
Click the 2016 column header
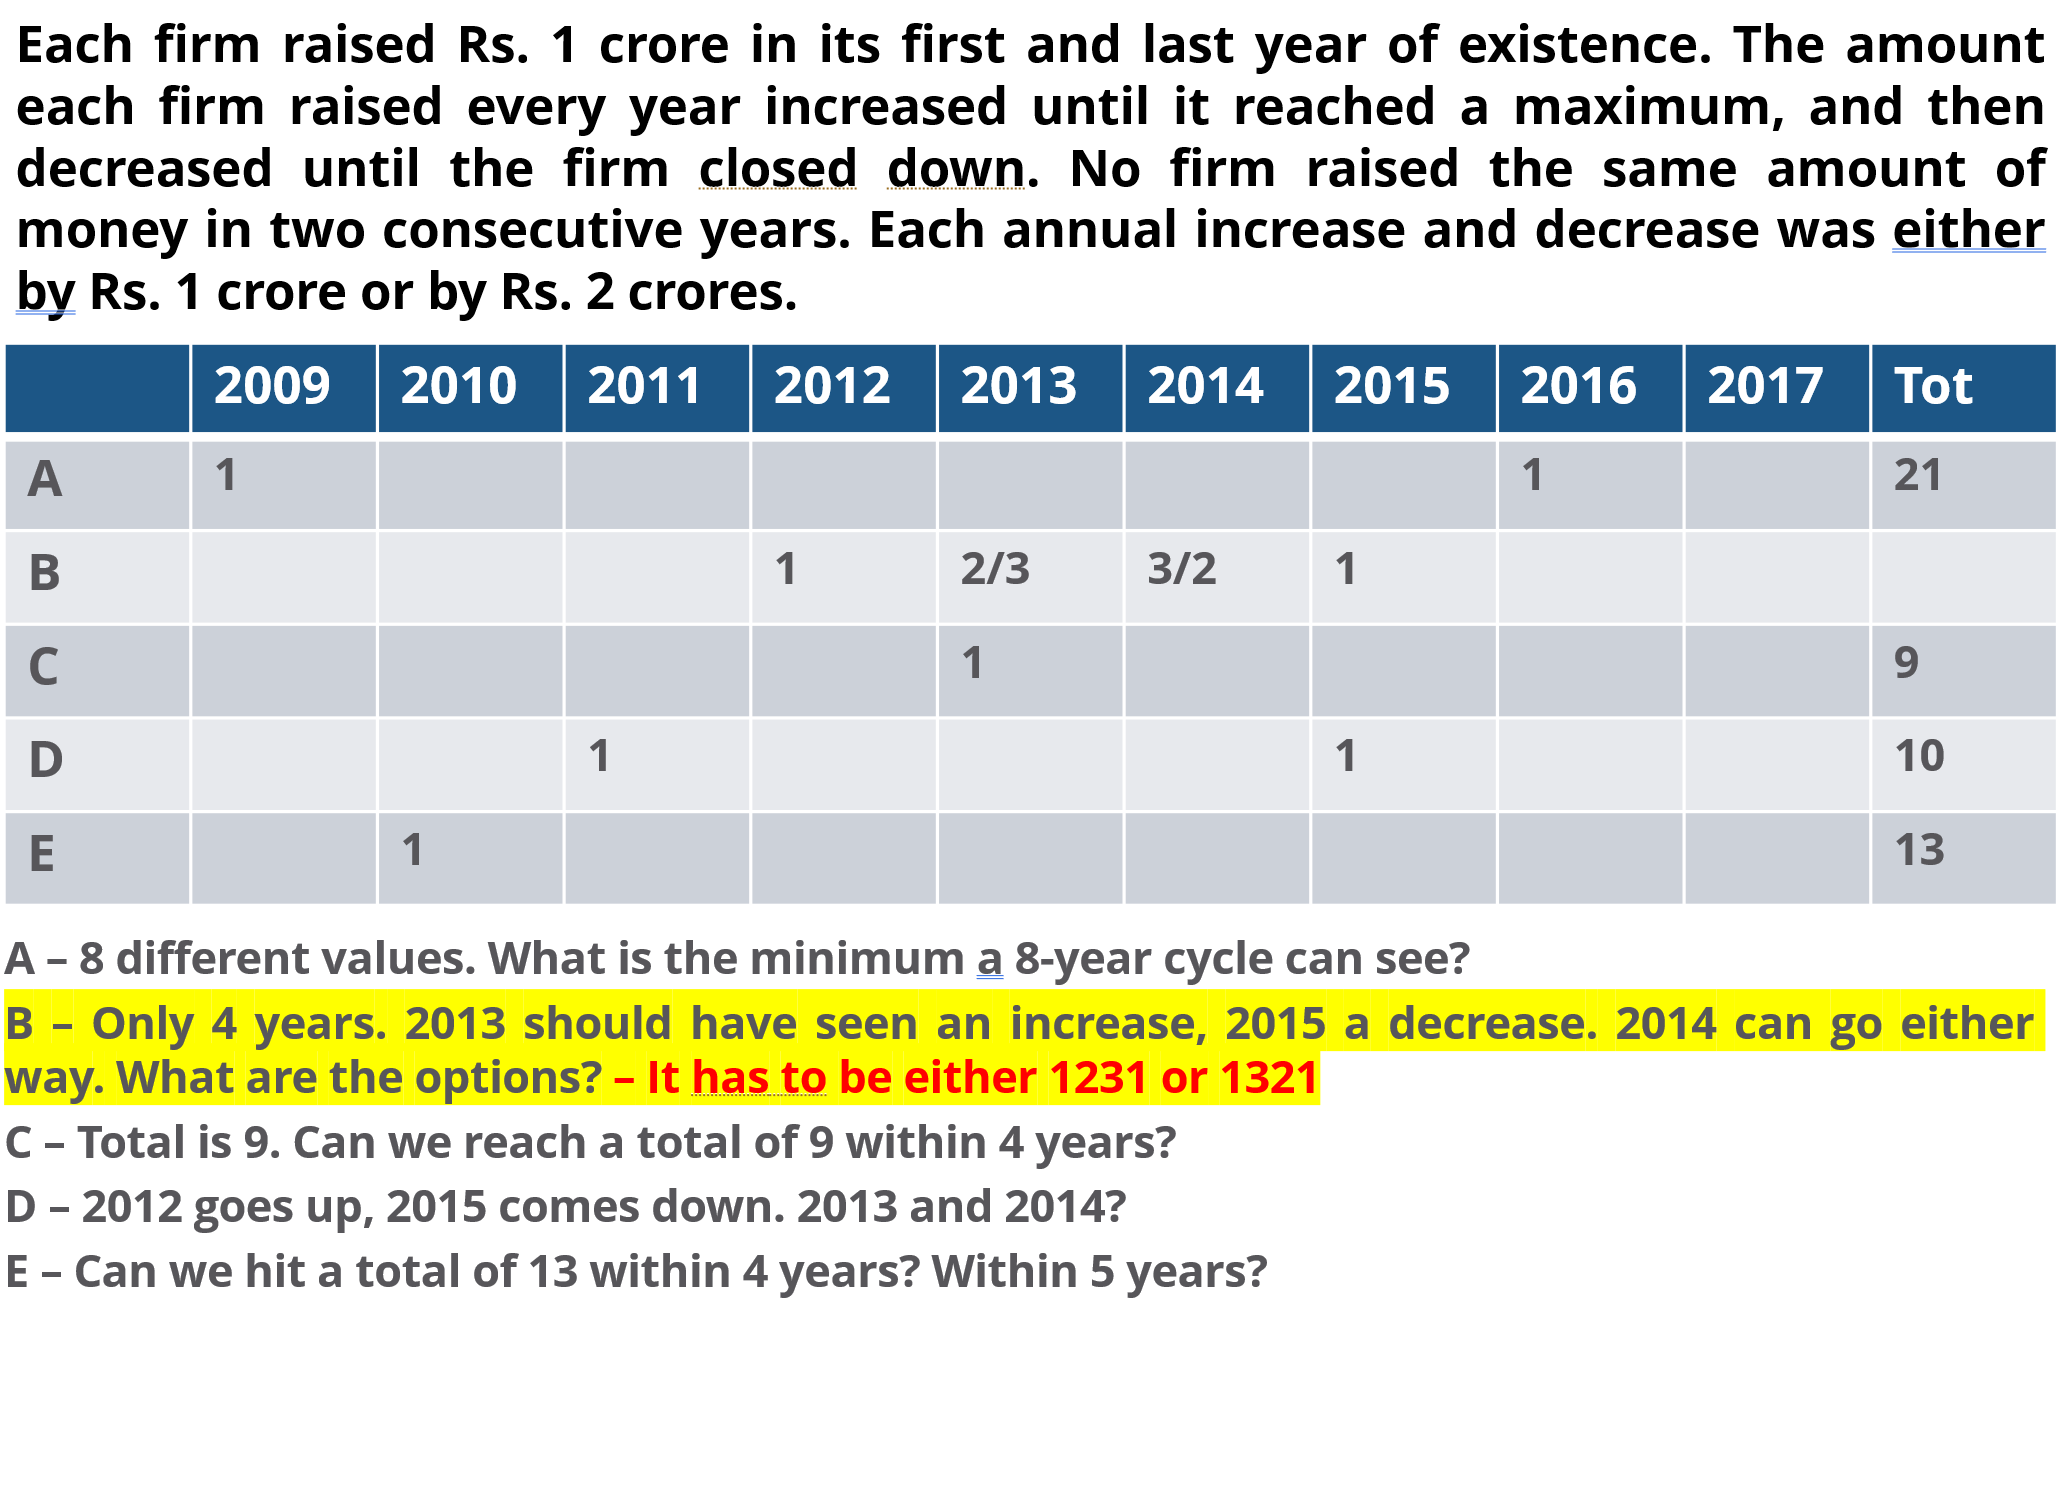tap(1591, 389)
